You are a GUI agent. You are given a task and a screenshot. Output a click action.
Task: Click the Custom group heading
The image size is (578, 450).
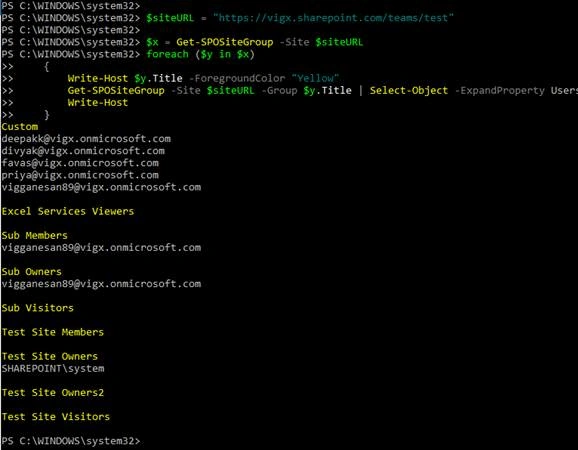click(x=20, y=127)
